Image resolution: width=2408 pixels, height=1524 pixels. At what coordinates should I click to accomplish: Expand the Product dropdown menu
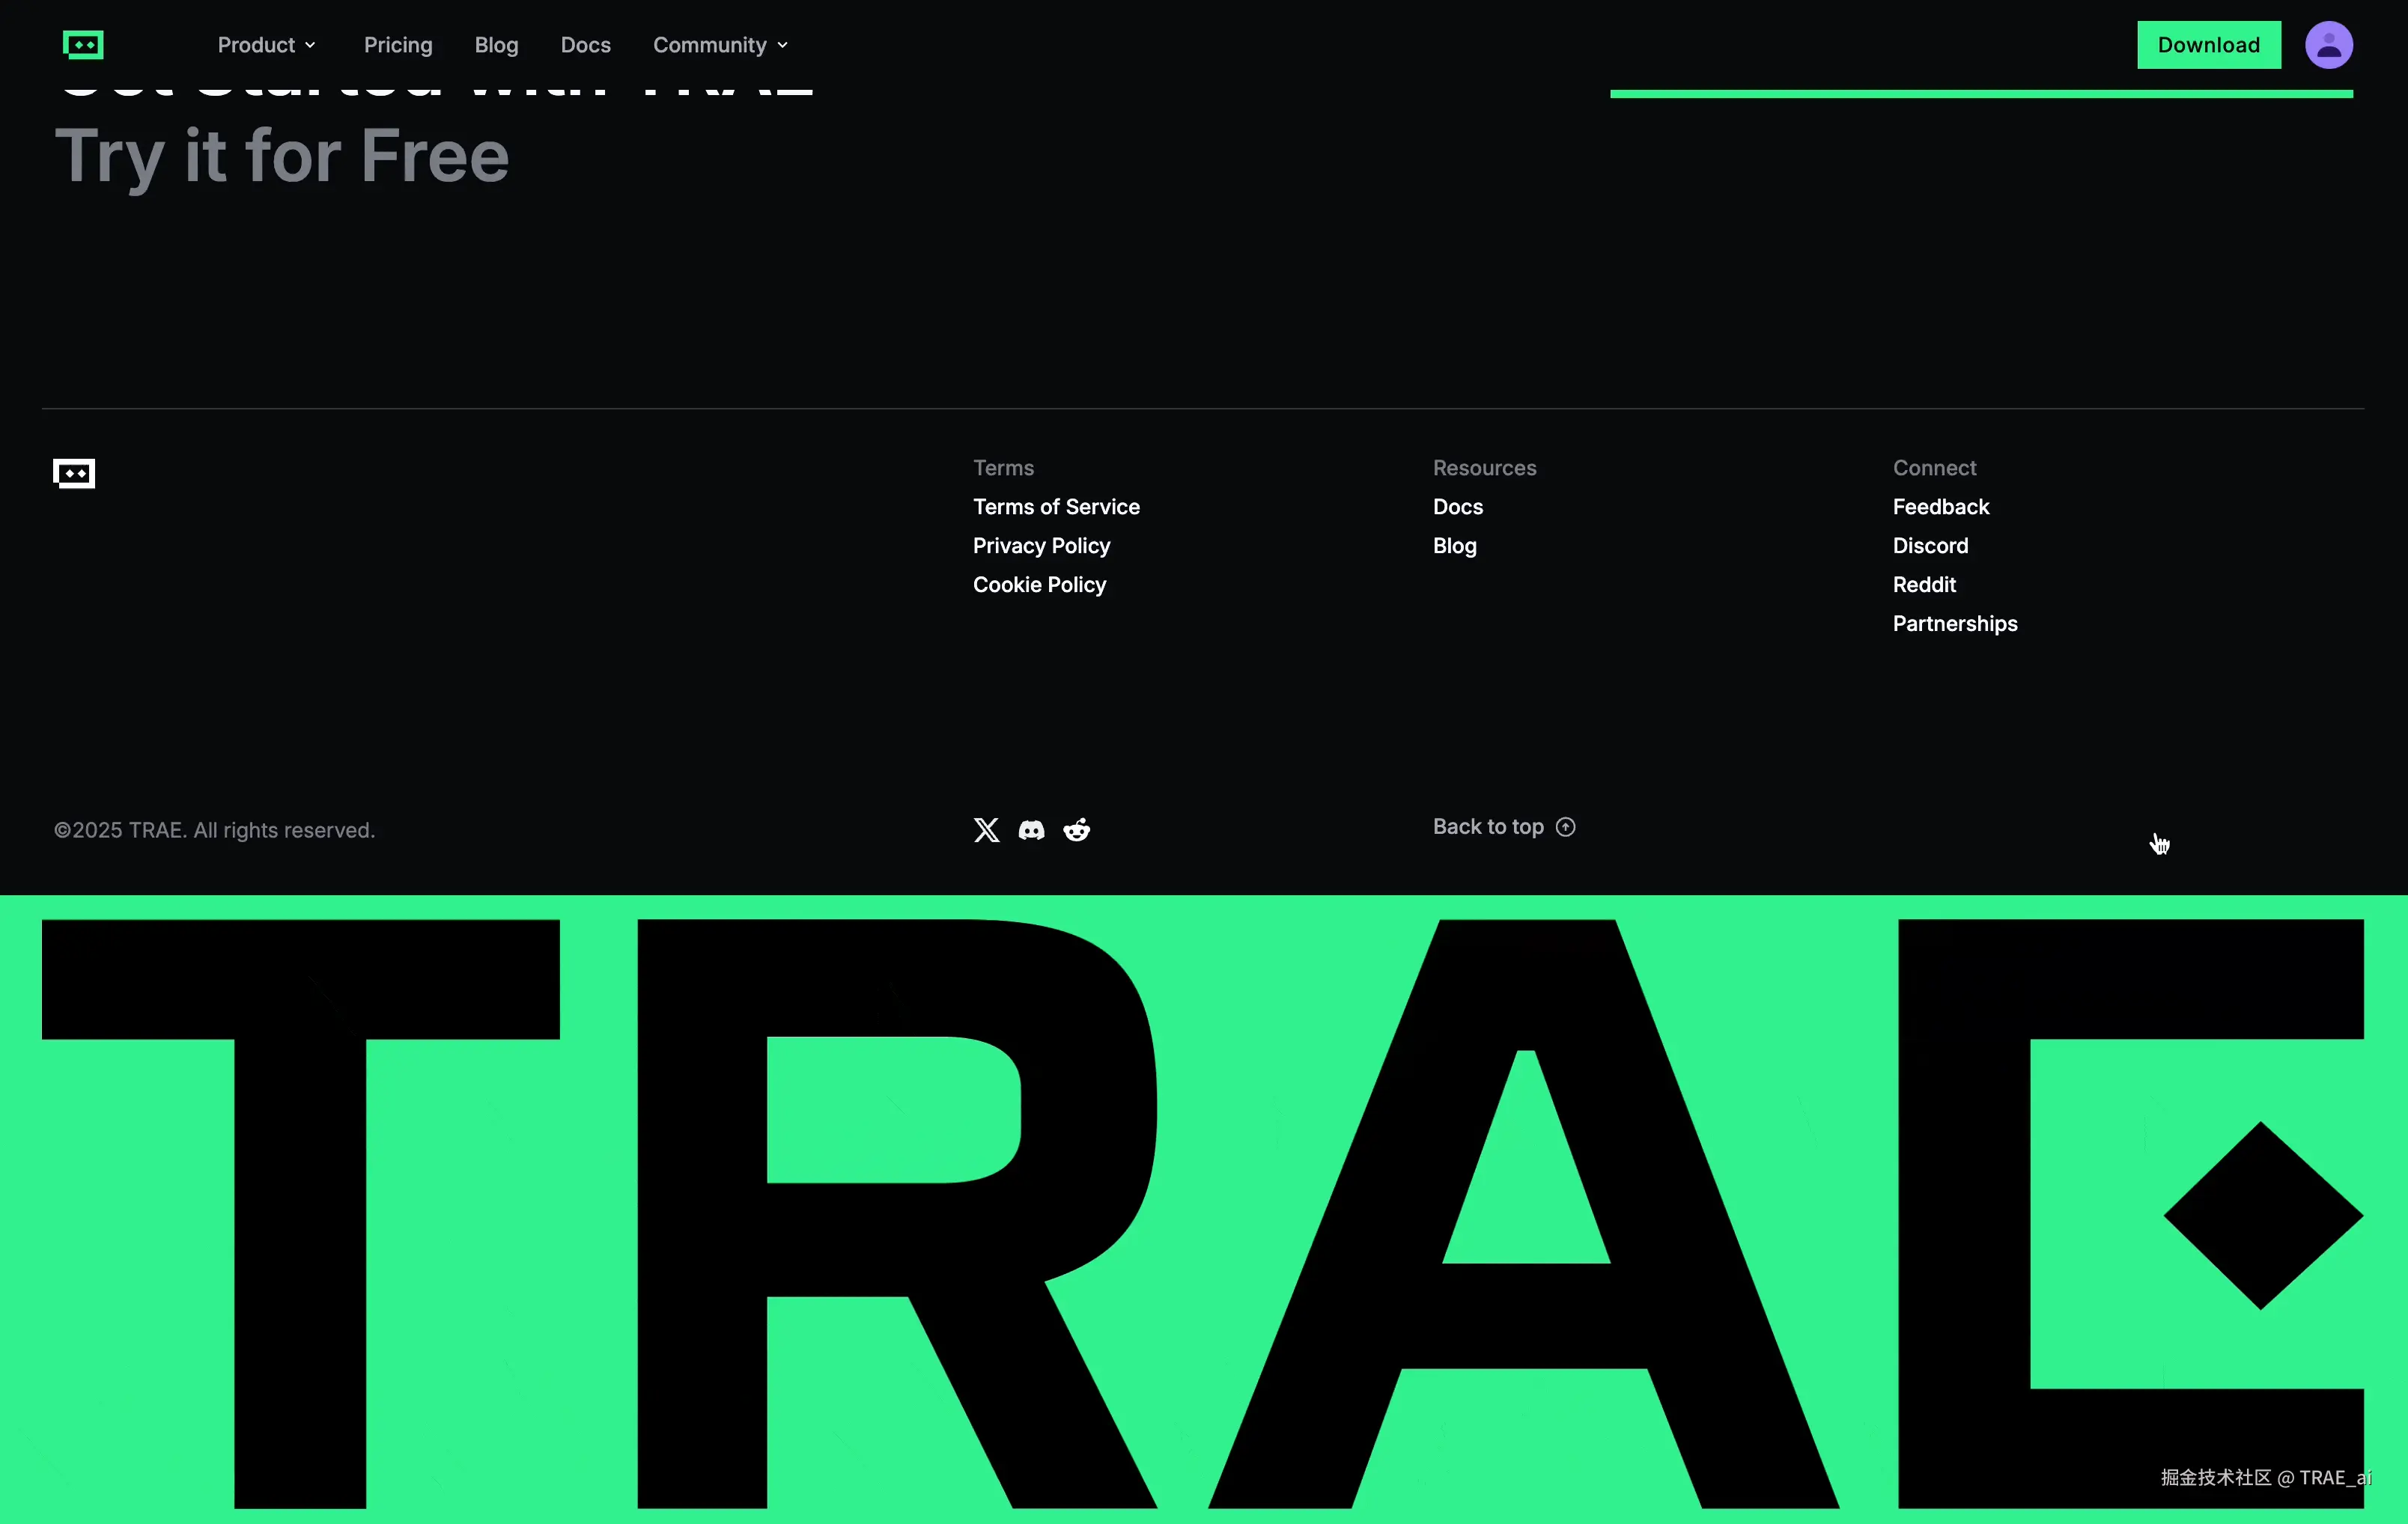pos(266,45)
